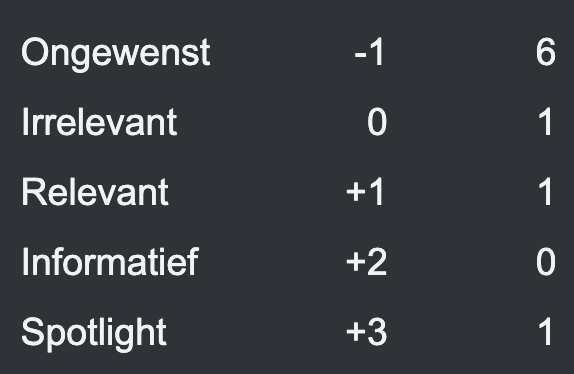574x374 pixels.
Task: Click the count 1 in Relevant row
Action: (x=545, y=192)
